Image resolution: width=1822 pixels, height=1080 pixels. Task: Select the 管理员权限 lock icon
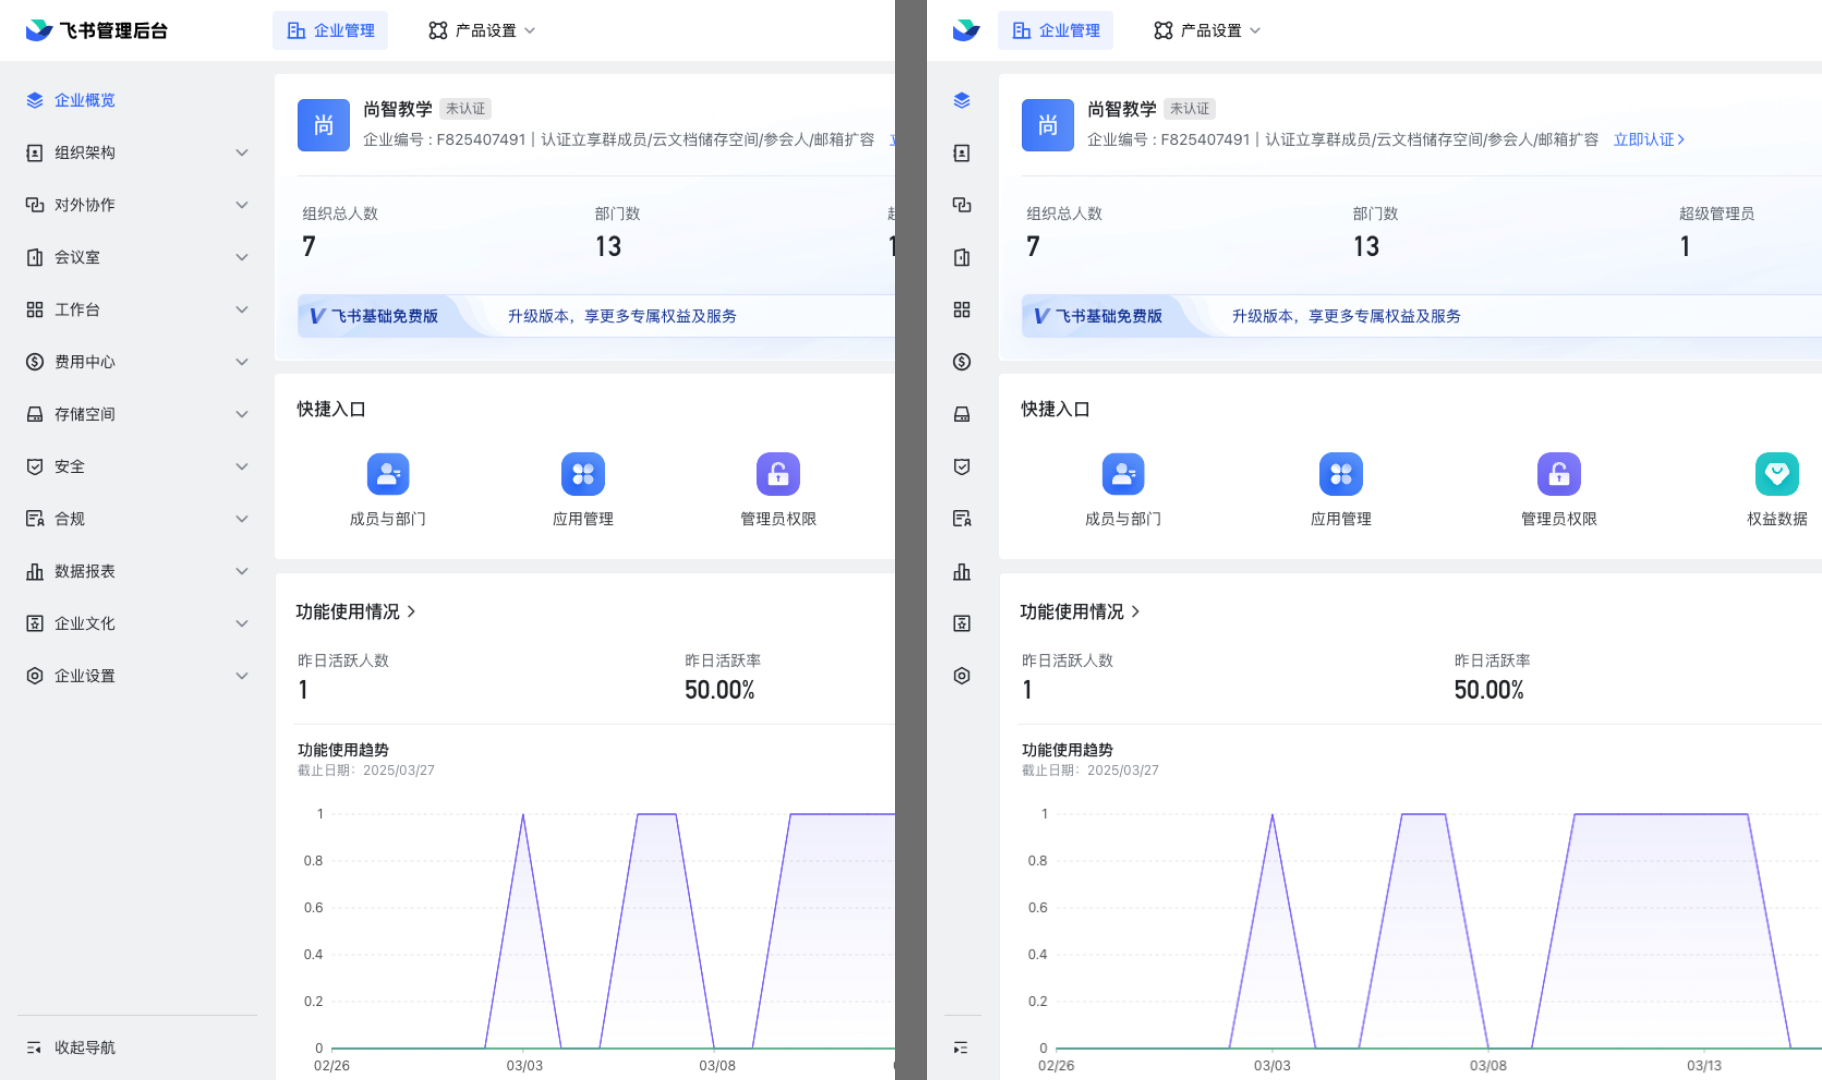point(778,474)
